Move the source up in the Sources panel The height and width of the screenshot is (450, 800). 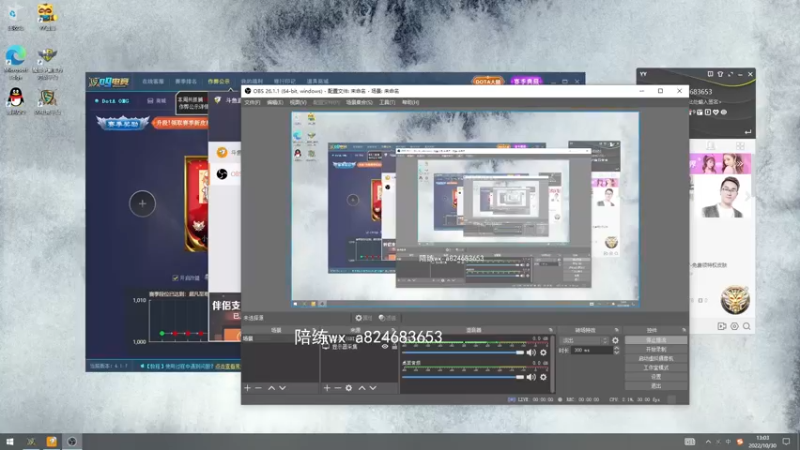(362, 388)
